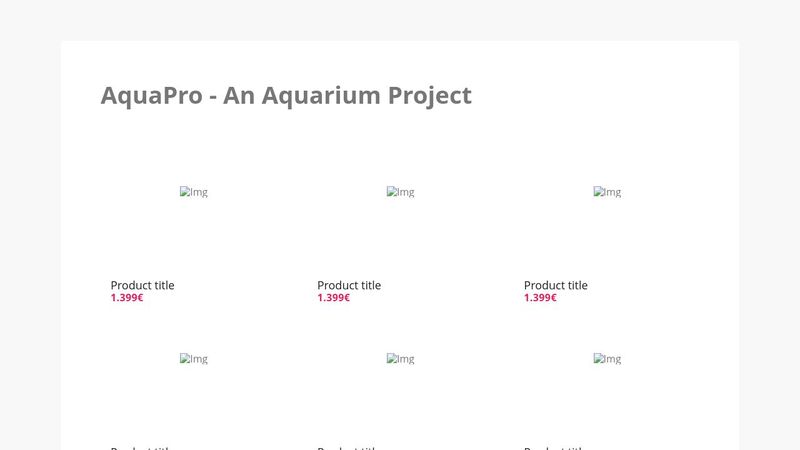Open the first-row middle Product title
The image size is (800, 450).
click(349, 285)
